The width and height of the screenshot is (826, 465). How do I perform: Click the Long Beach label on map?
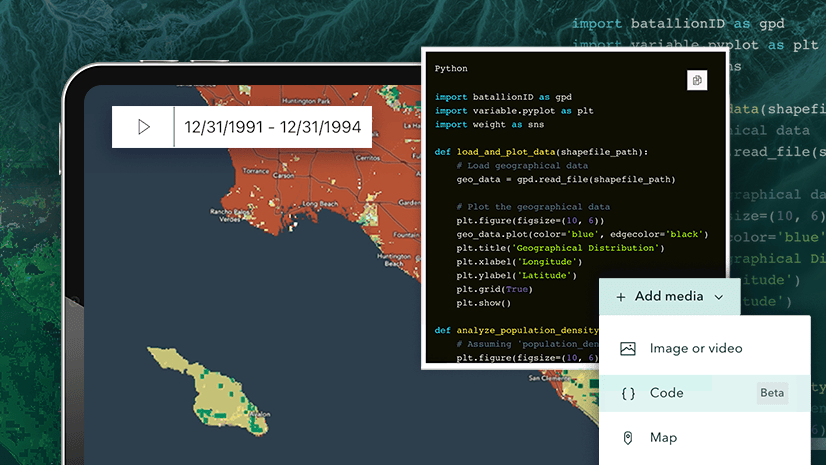tap(320, 204)
